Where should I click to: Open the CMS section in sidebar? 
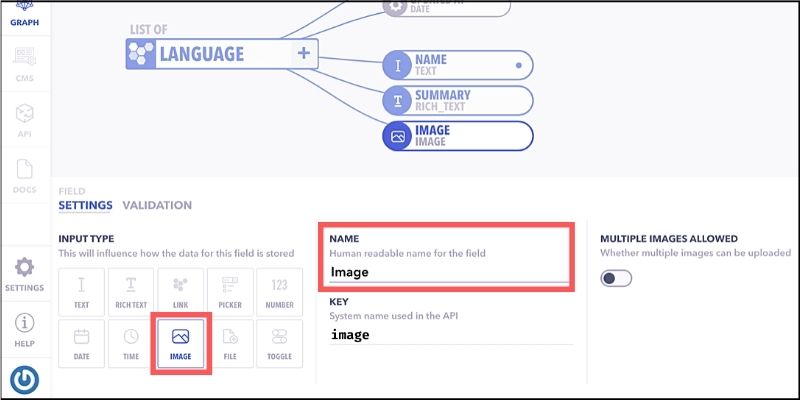pos(24,64)
